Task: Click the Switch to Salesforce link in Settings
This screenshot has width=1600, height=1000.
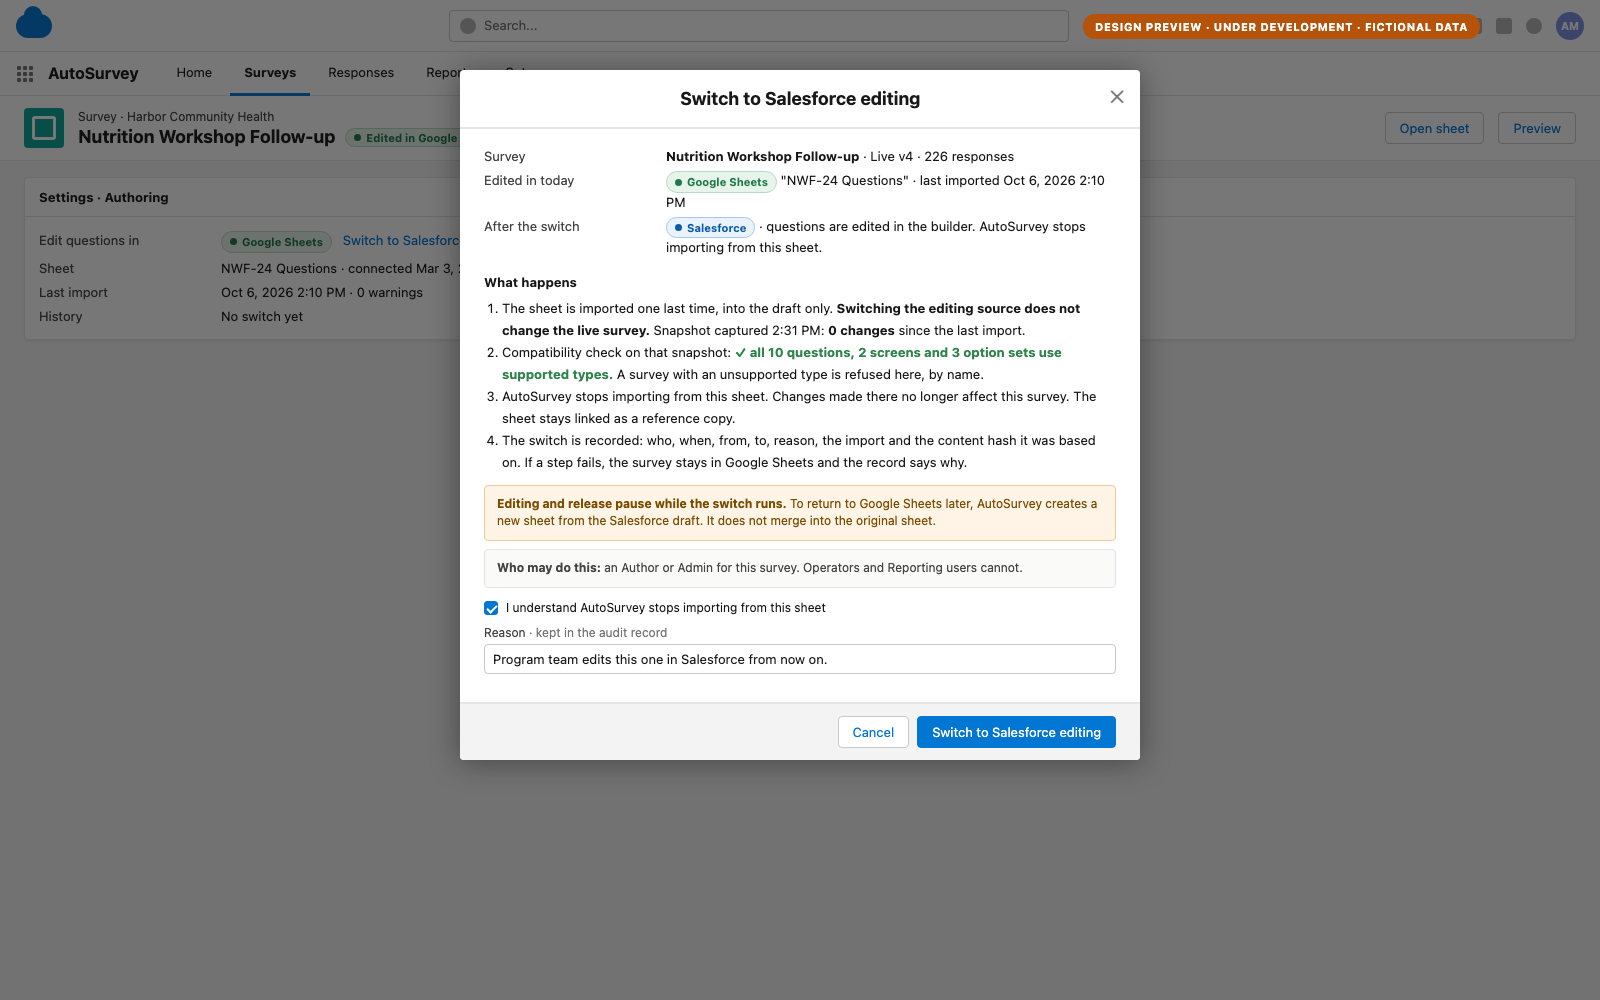Action: (401, 241)
